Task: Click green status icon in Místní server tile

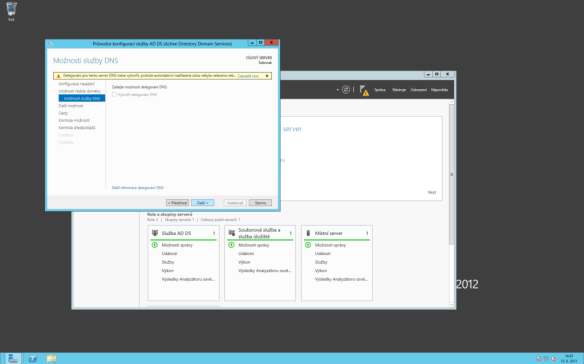Action: coord(308,245)
